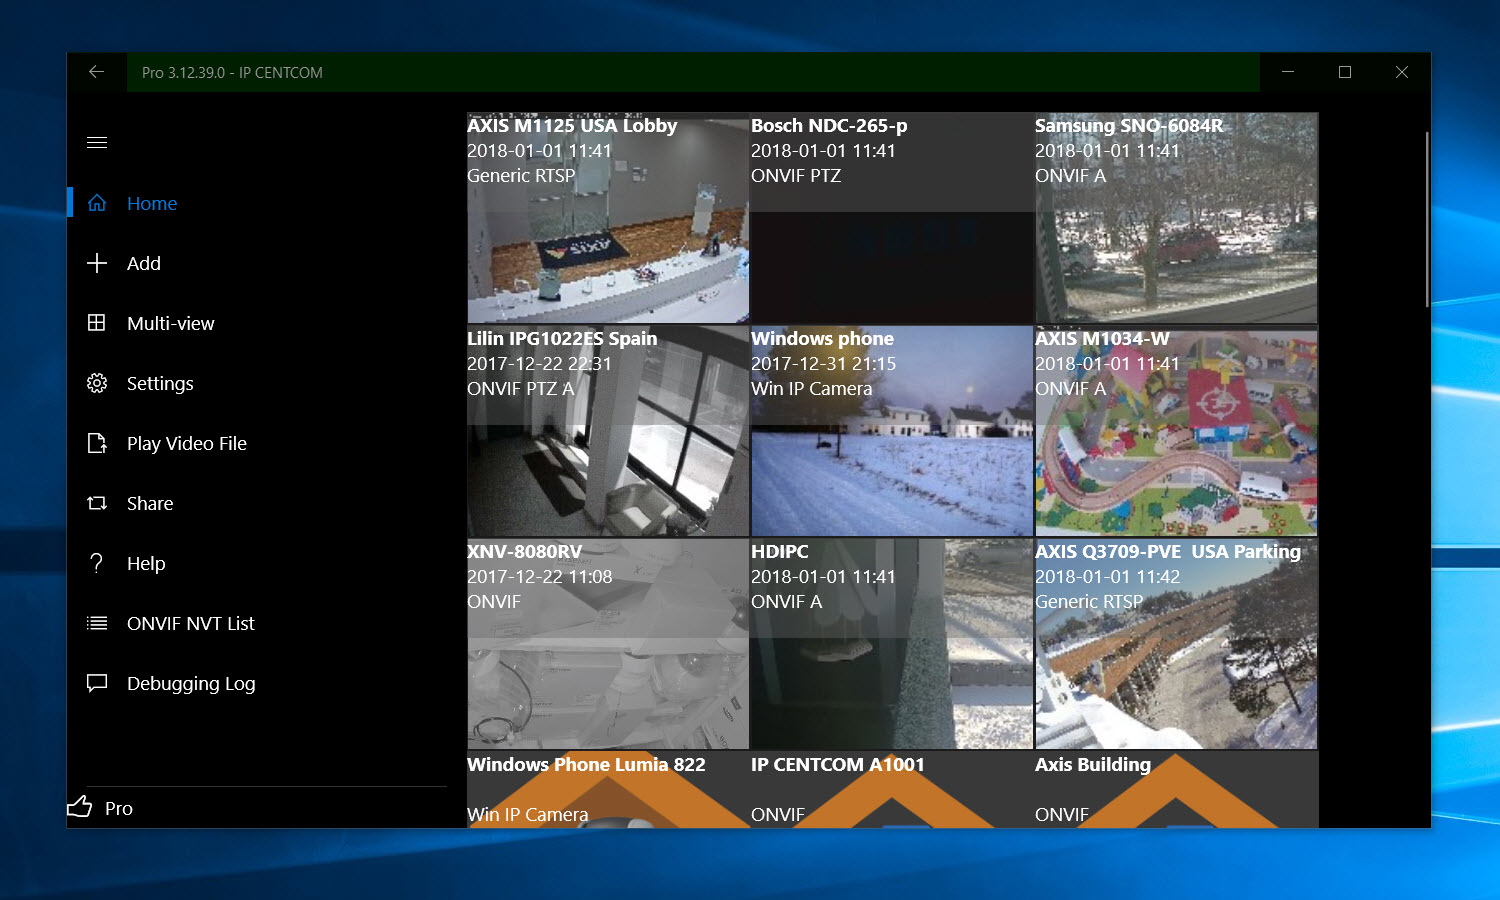Select the Add menu entry
Screen dimensions: 1500x900
[x=144, y=263]
